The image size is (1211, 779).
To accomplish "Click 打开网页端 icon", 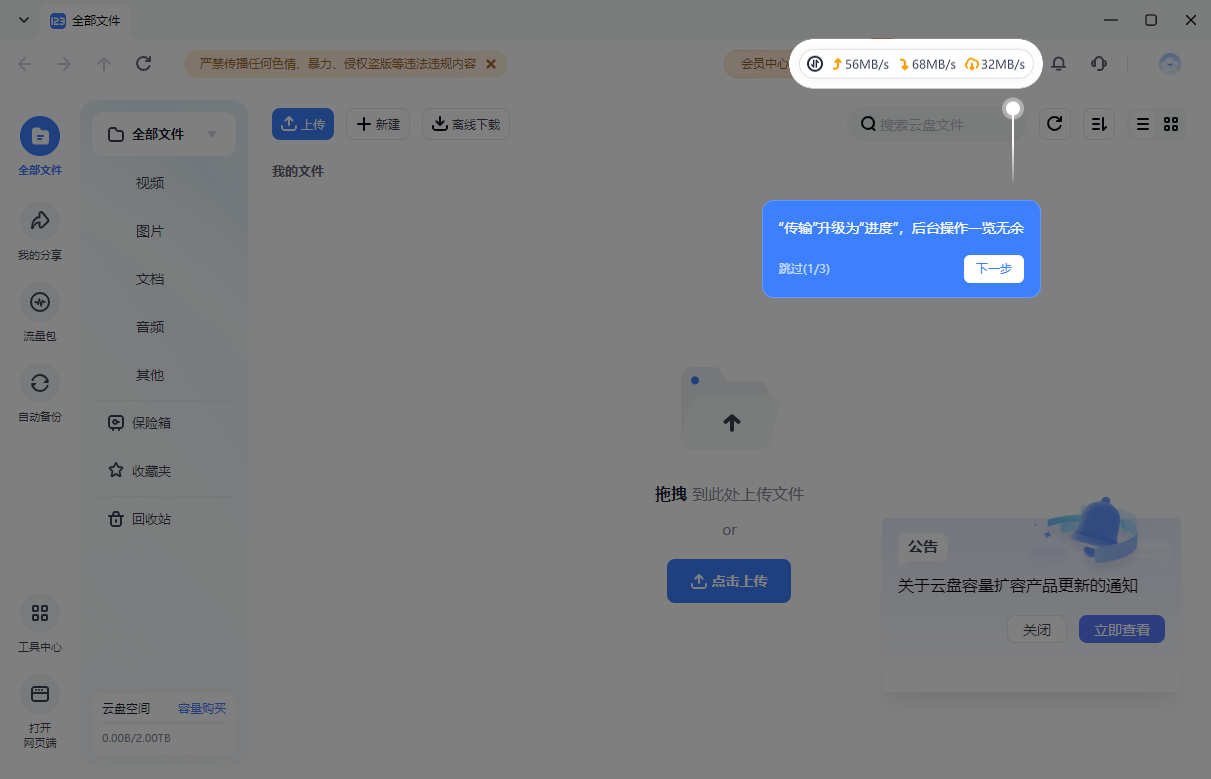I will click(x=40, y=694).
